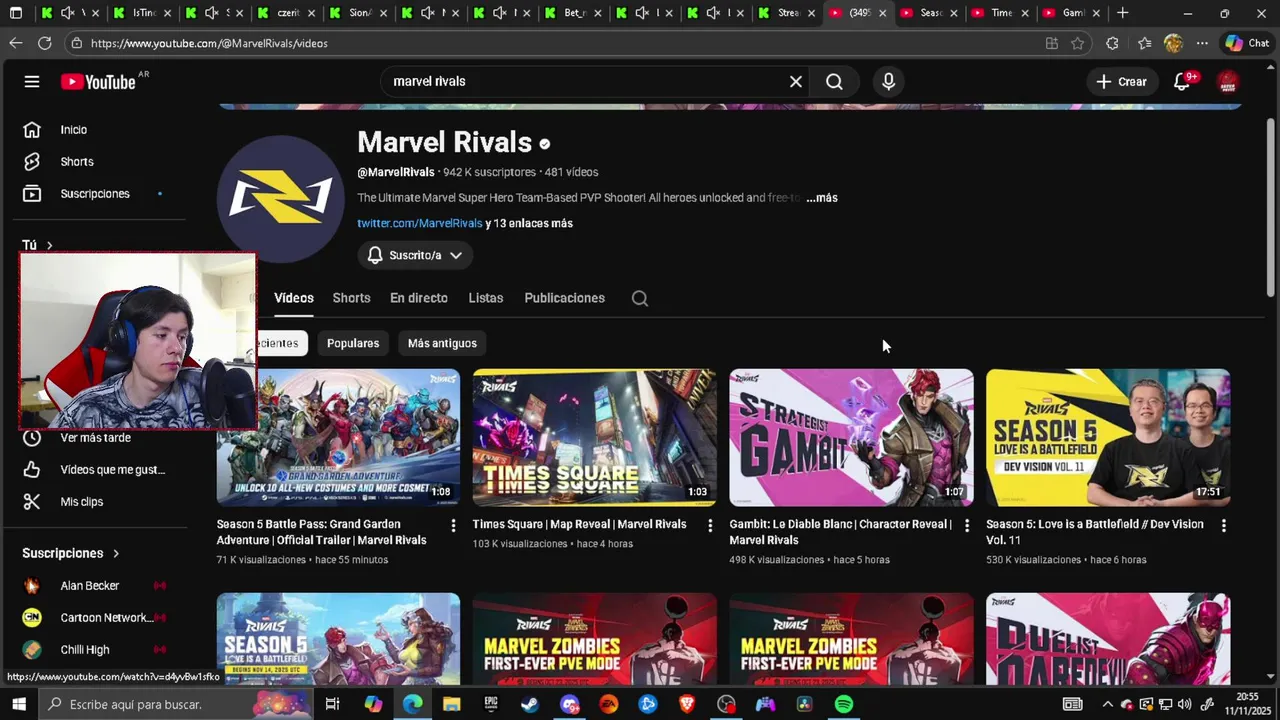Open options for Dev Vision Vol. 11 video
The width and height of the screenshot is (1280, 720).
[x=1223, y=525]
